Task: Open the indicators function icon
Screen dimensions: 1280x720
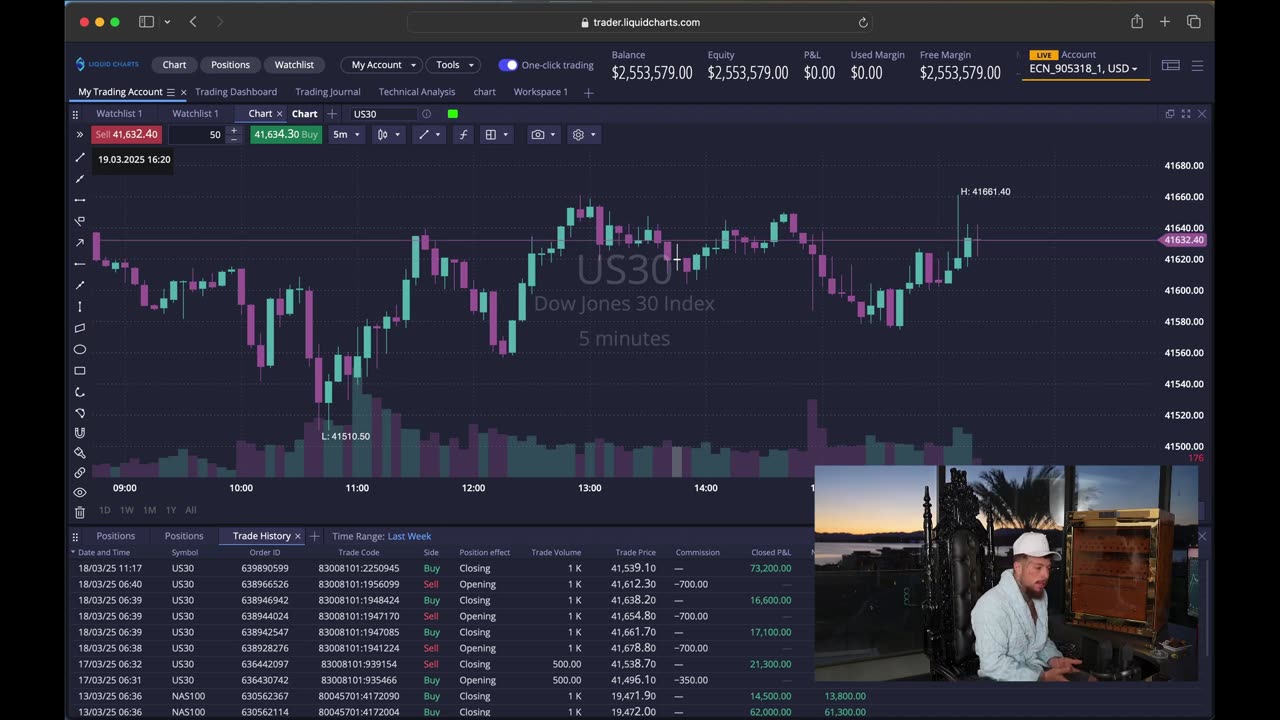Action: click(x=462, y=134)
